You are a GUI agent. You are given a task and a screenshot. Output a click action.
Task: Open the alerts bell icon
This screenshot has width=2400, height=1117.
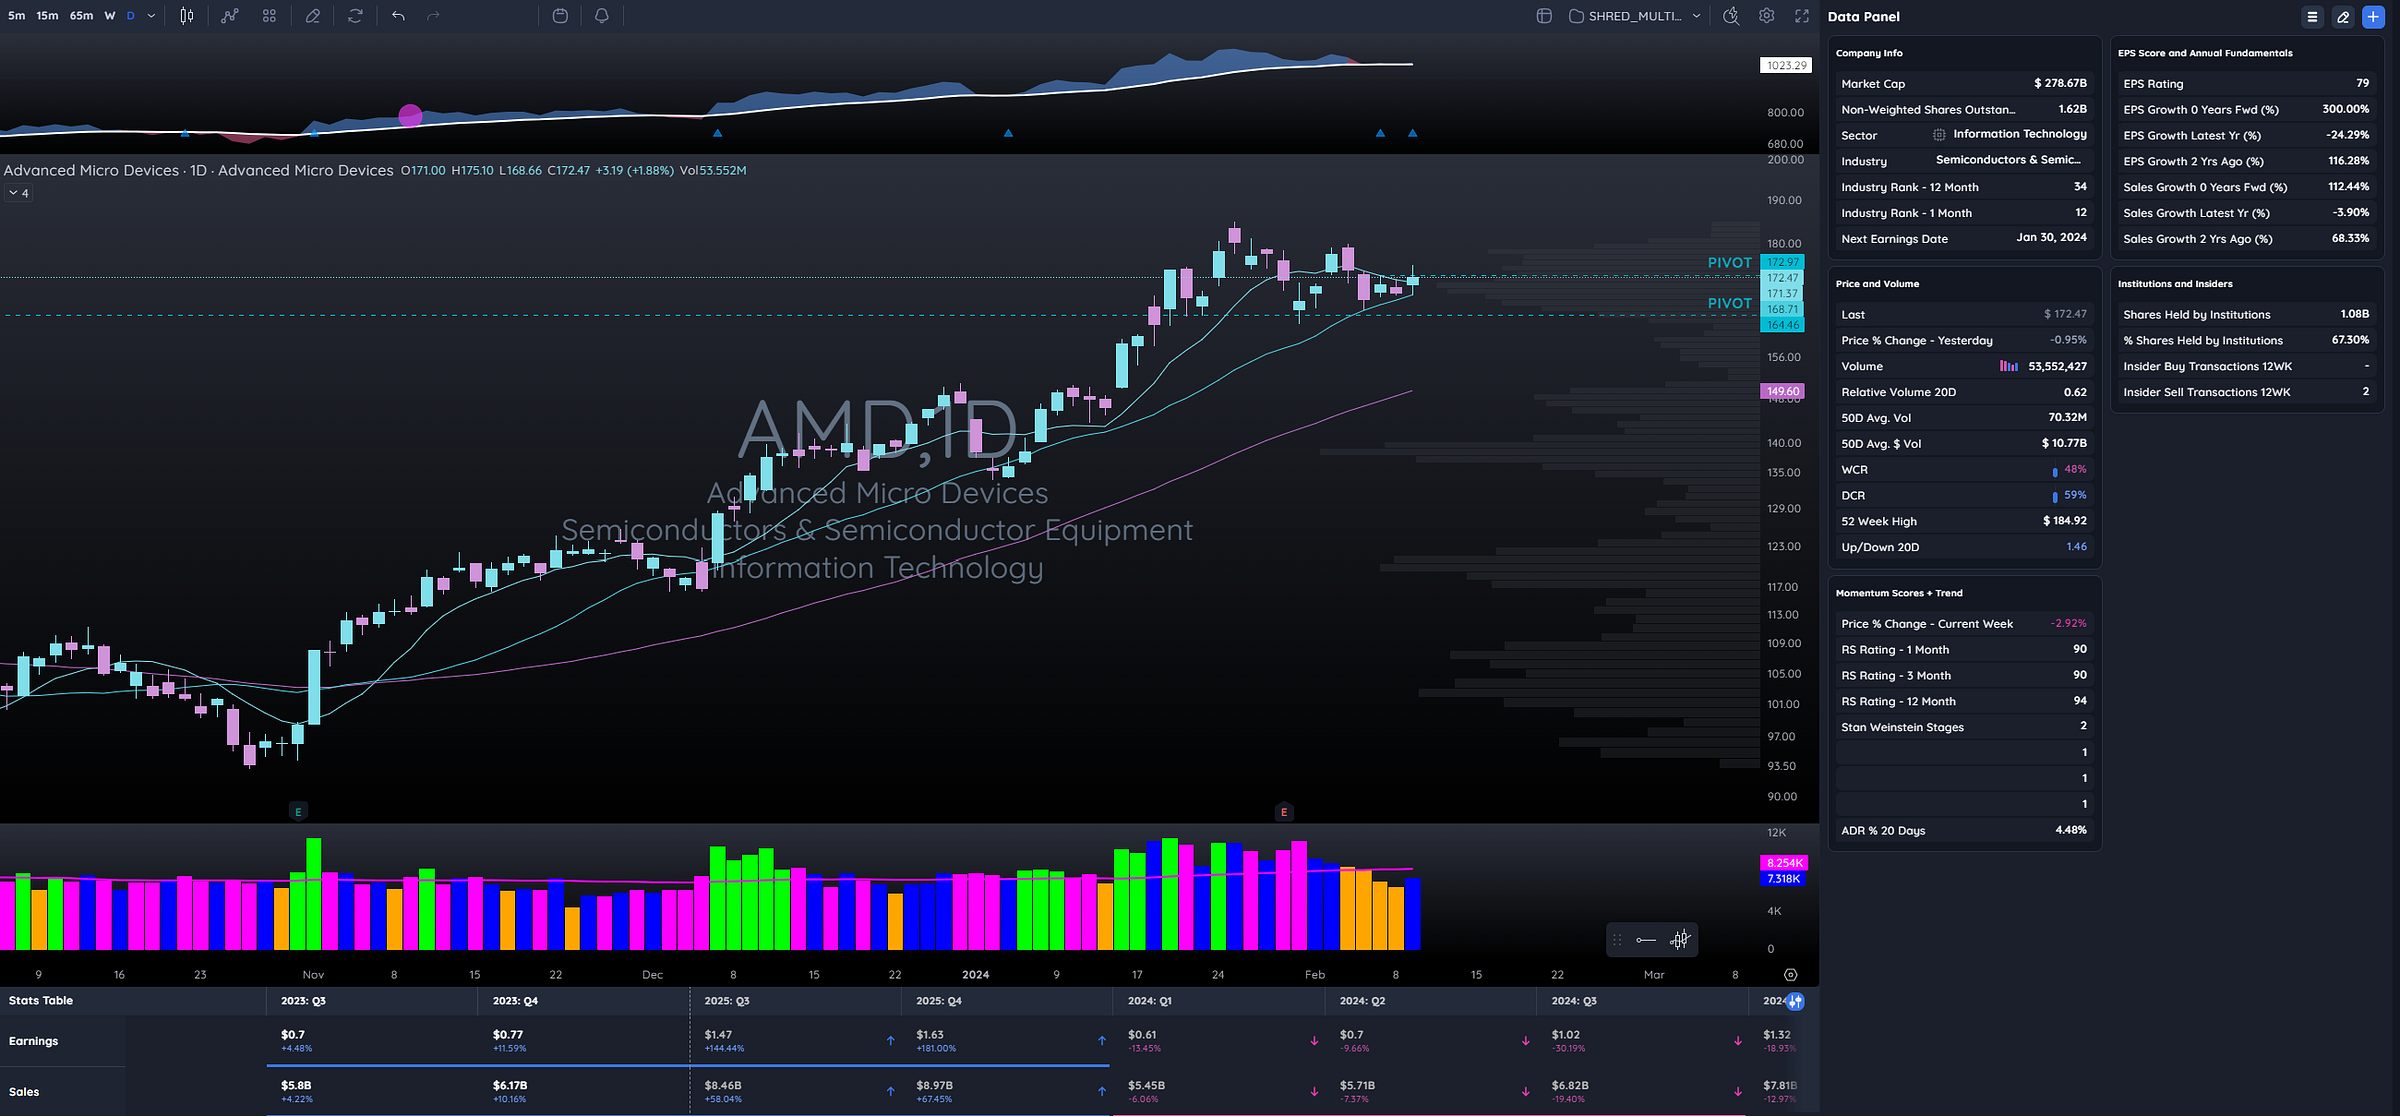tap(601, 16)
